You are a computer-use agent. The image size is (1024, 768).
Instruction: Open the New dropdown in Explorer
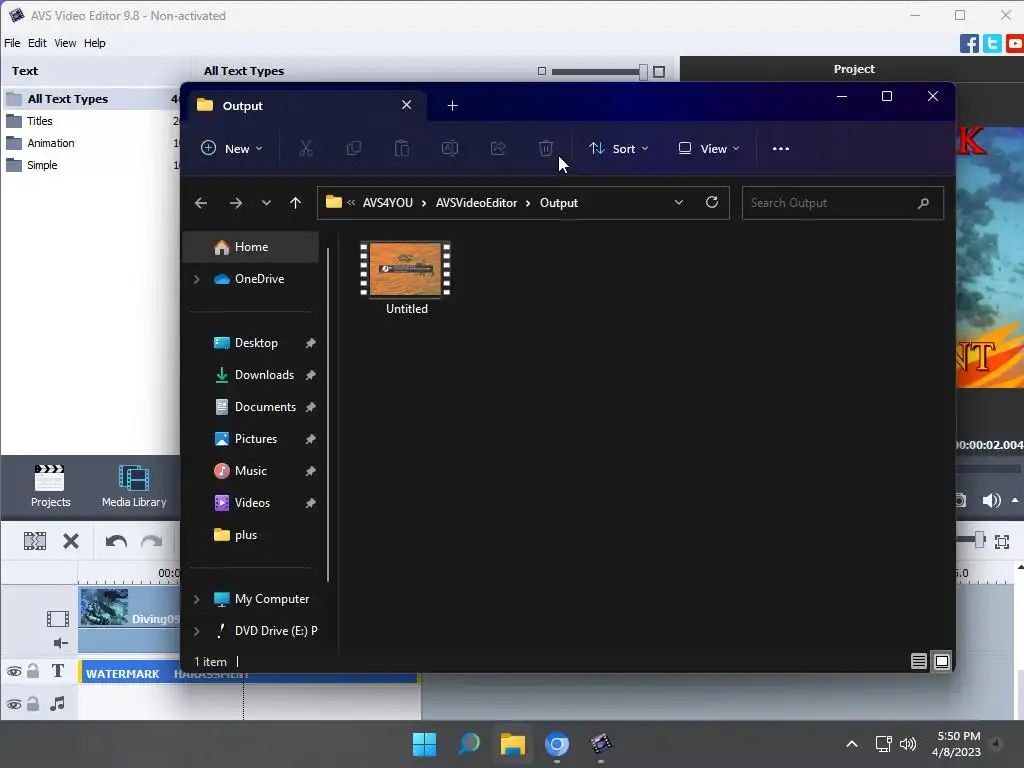[x=231, y=148]
